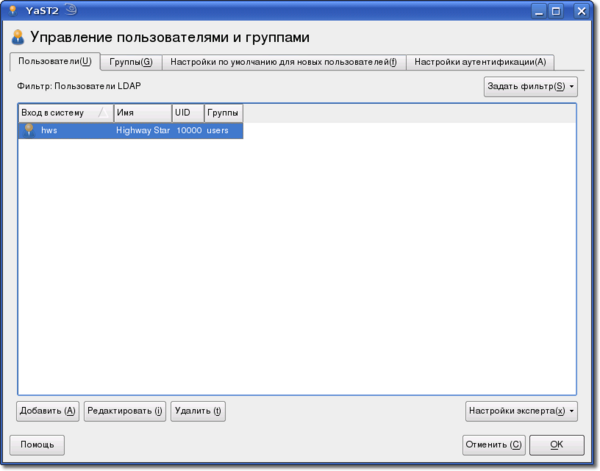Sort by the Вход в систему column
This screenshot has height=471, width=600.
tap(65, 113)
